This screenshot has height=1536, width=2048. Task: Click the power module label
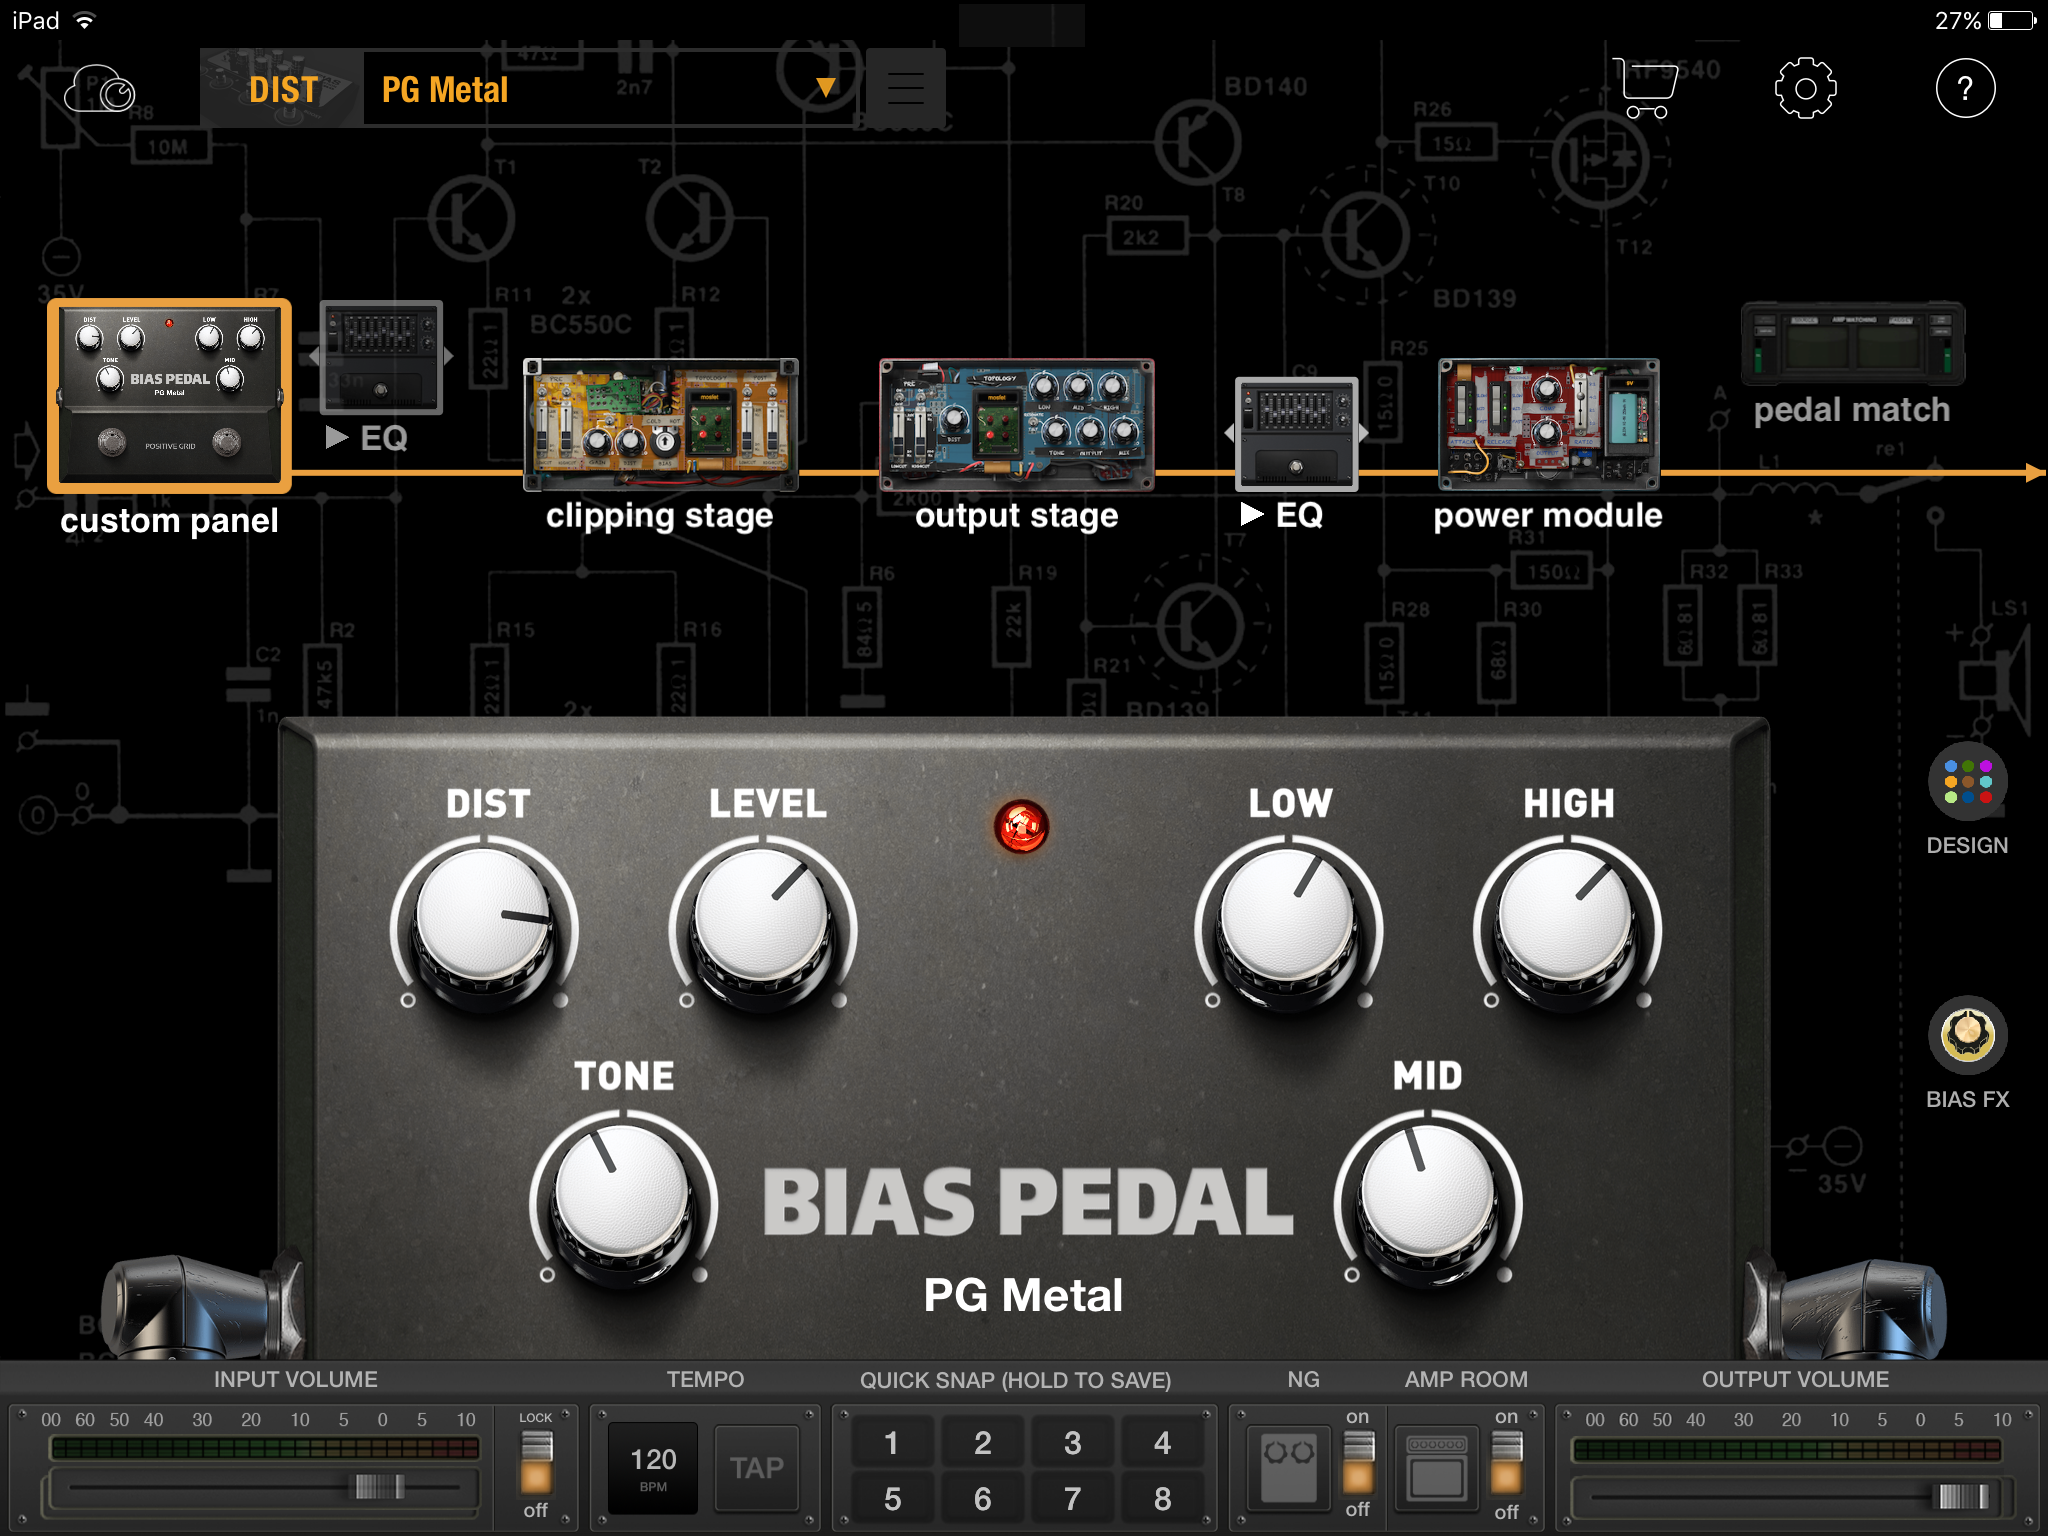[x=1548, y=515]
